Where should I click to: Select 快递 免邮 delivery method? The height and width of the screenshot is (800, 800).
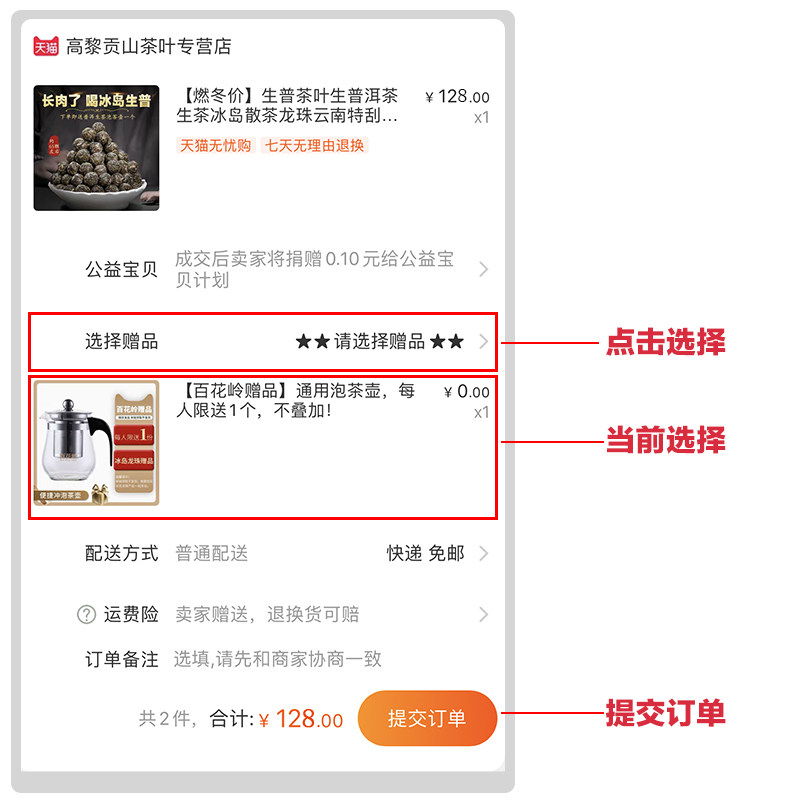point(426,553)
